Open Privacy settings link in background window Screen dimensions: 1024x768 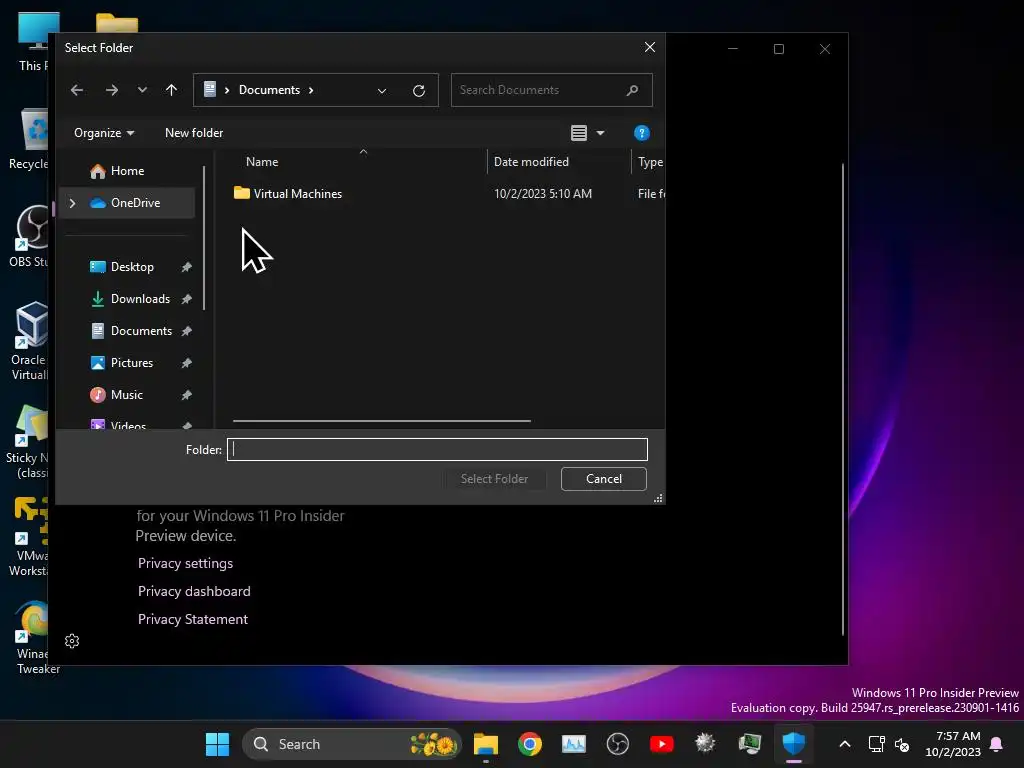pos(185,564)
